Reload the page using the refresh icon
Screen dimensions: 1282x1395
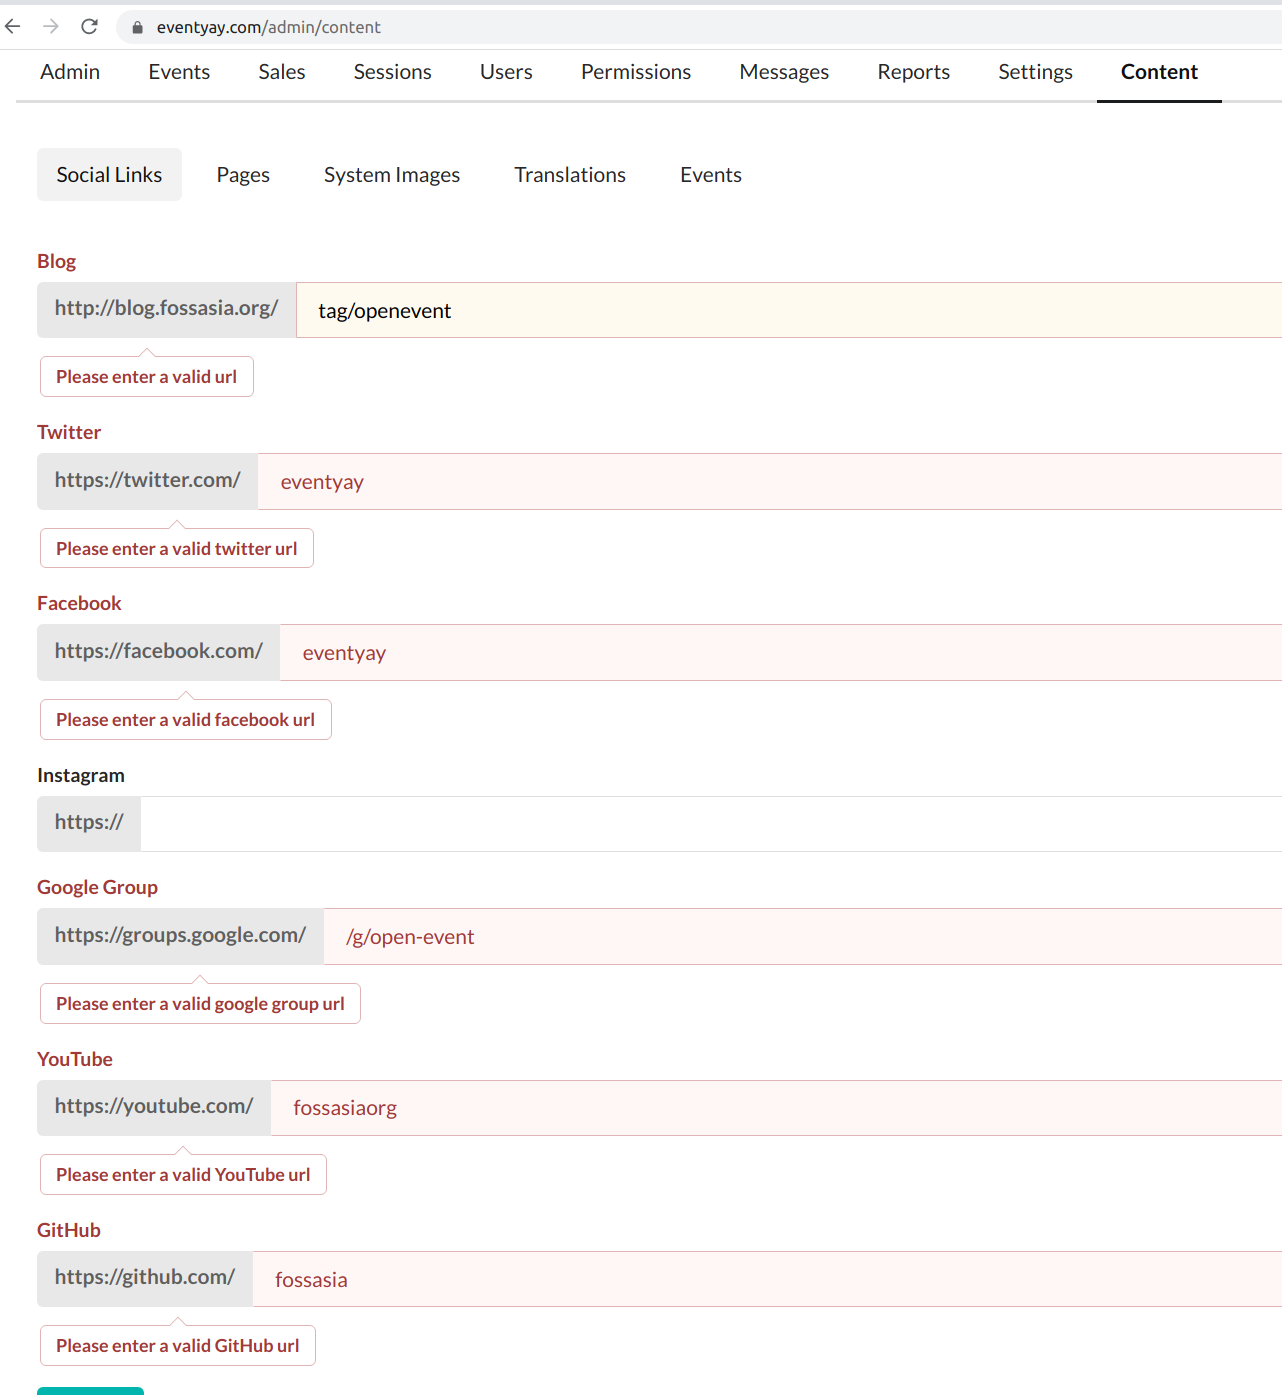pyautogui.click(x=89, y=27)
